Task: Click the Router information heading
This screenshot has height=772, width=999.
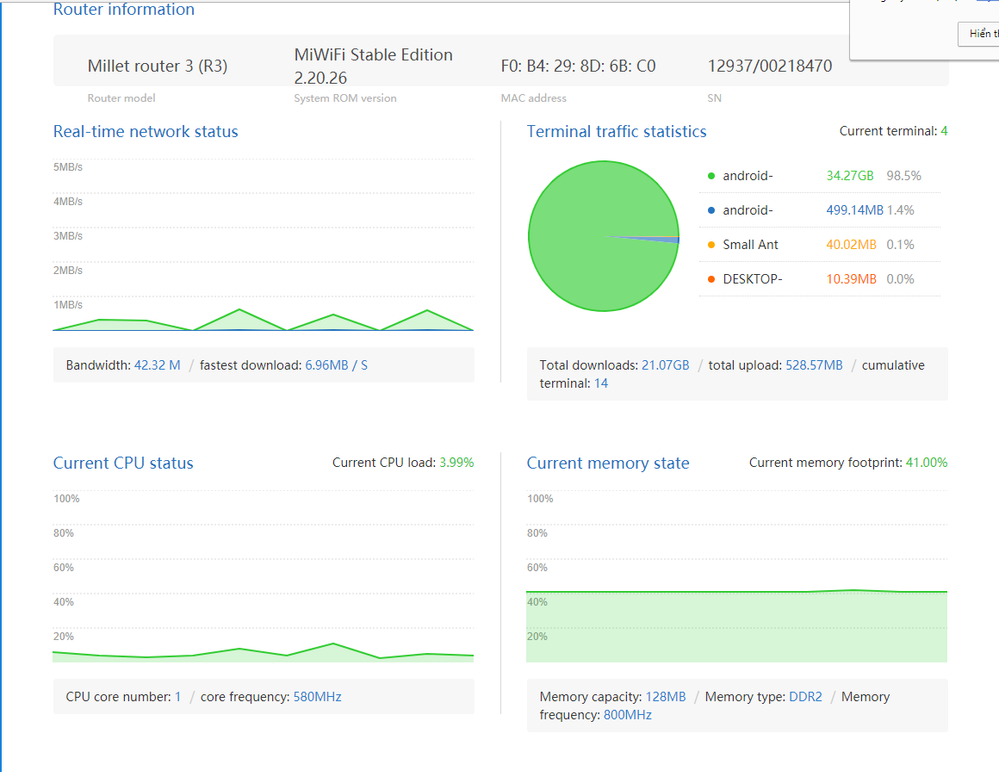Action: tap(124, 9)
